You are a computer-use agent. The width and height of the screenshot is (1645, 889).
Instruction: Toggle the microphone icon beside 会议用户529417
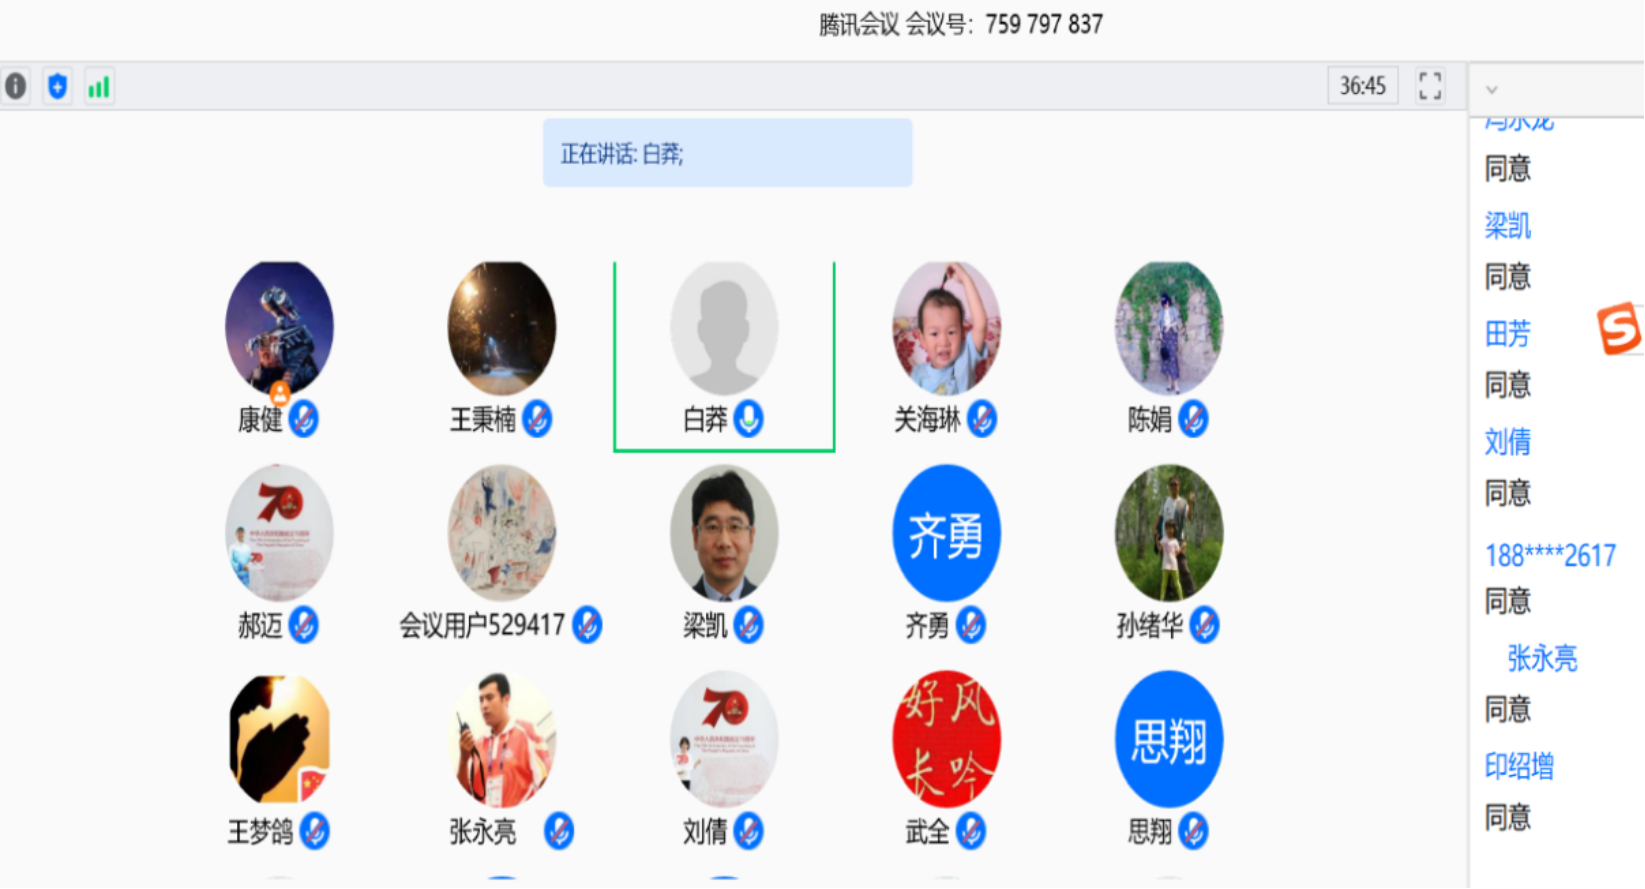tap(587, 625)
